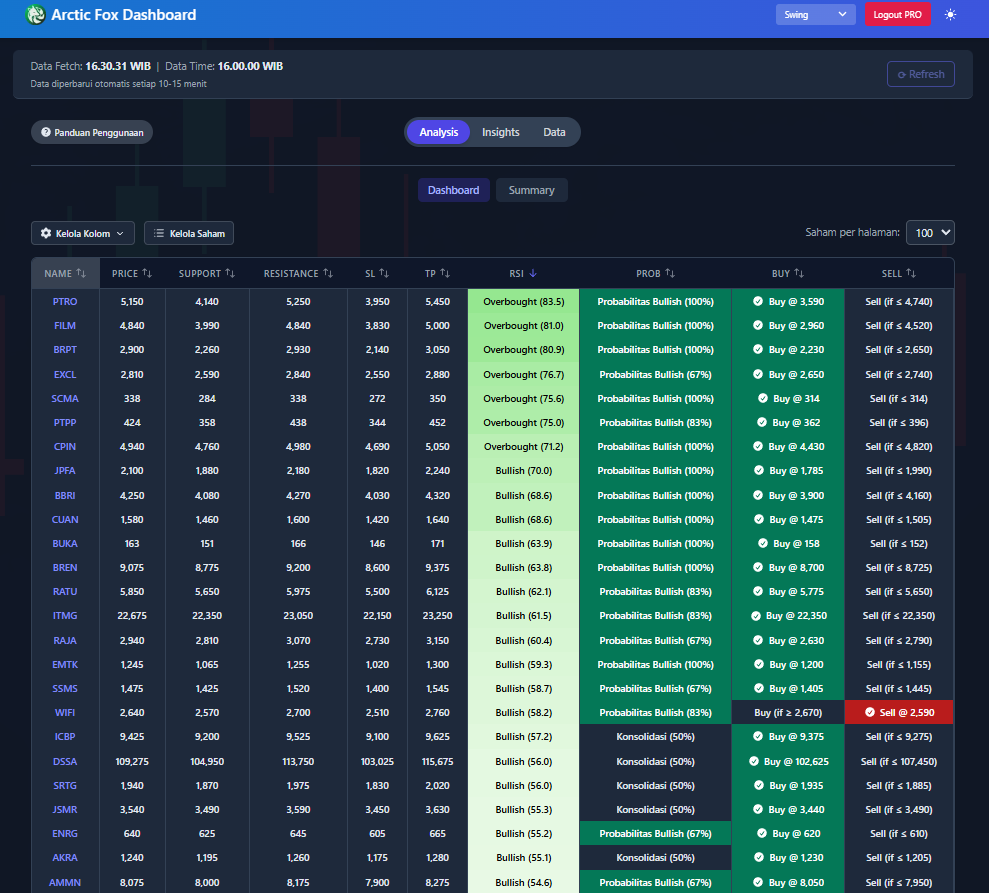Click checkmark icon in Buy @ 2,960
Viewport: 989px width, 893px height.
pyautogui.click(x=758, y=325)
